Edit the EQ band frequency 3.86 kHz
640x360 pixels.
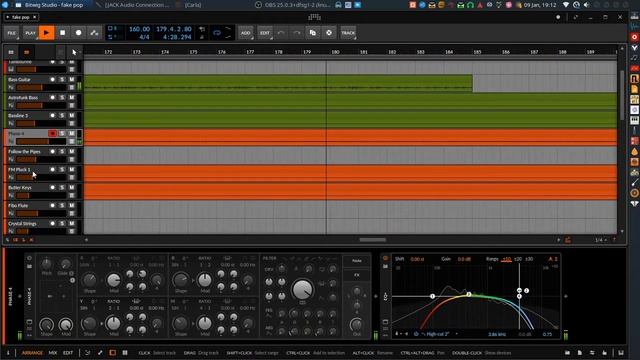click(497, 334)
